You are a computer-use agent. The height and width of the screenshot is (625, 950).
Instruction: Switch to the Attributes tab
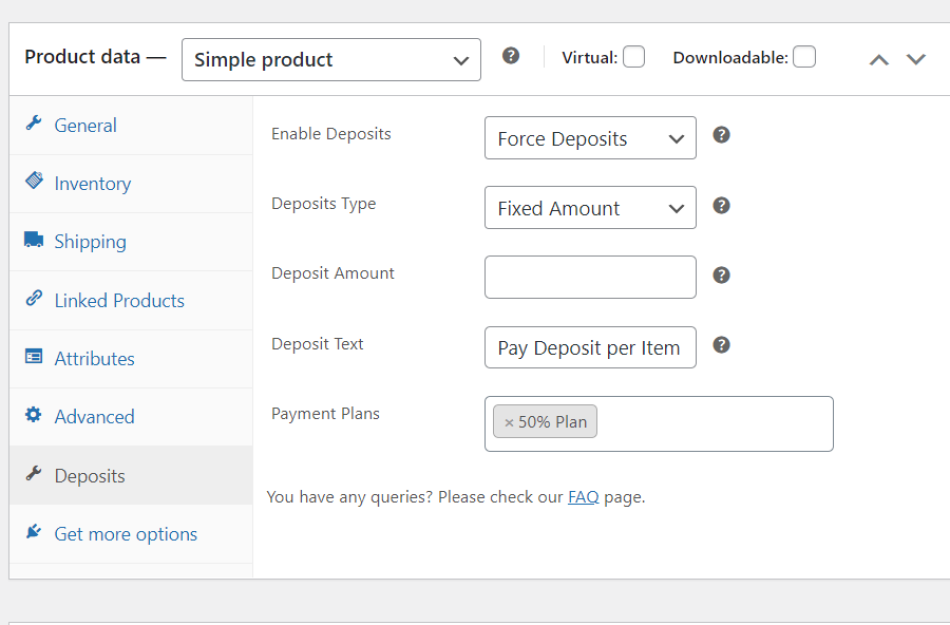(x=94, y=358)
